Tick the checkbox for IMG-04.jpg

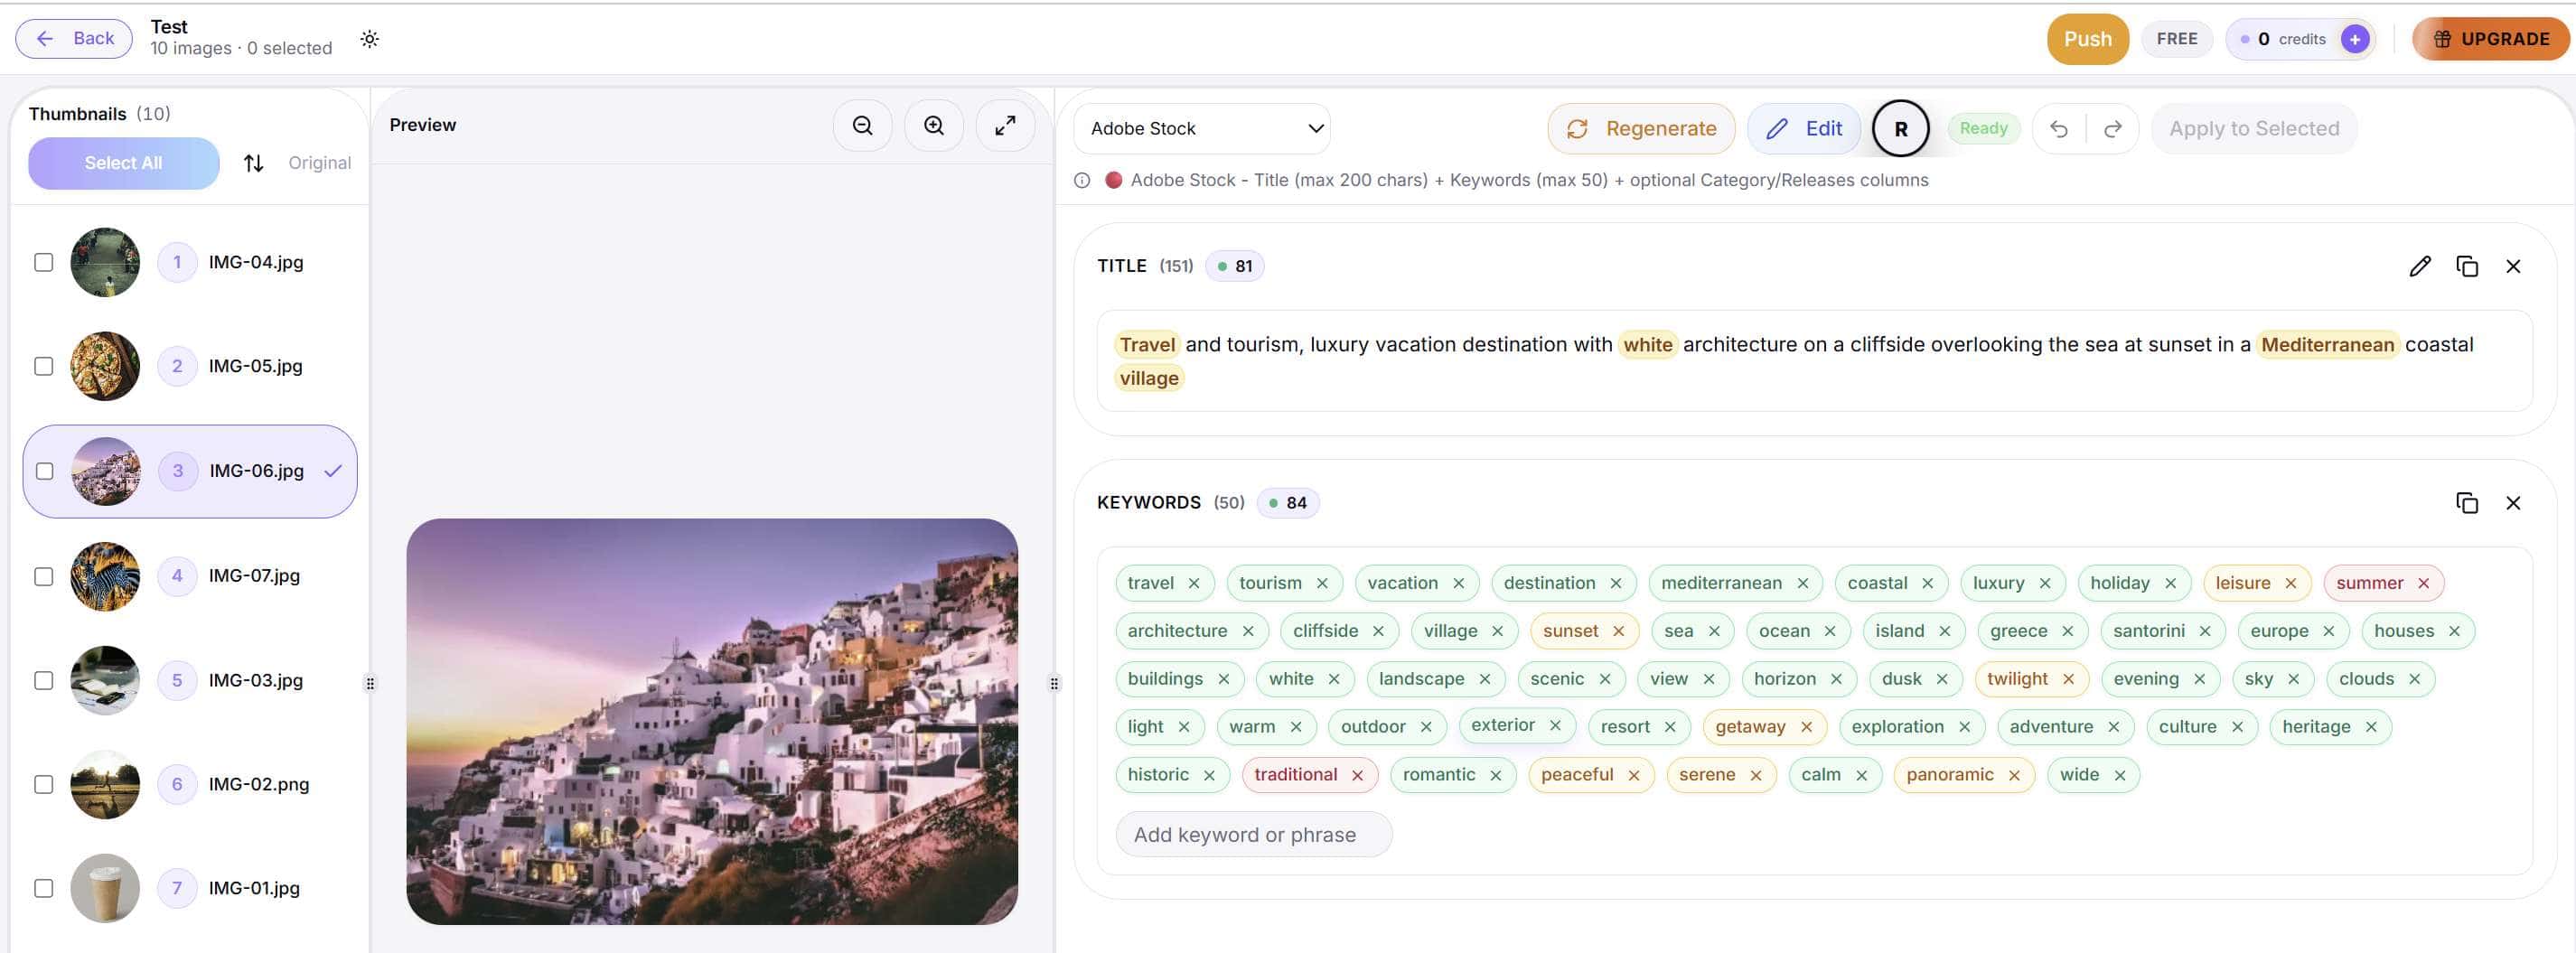44,262
